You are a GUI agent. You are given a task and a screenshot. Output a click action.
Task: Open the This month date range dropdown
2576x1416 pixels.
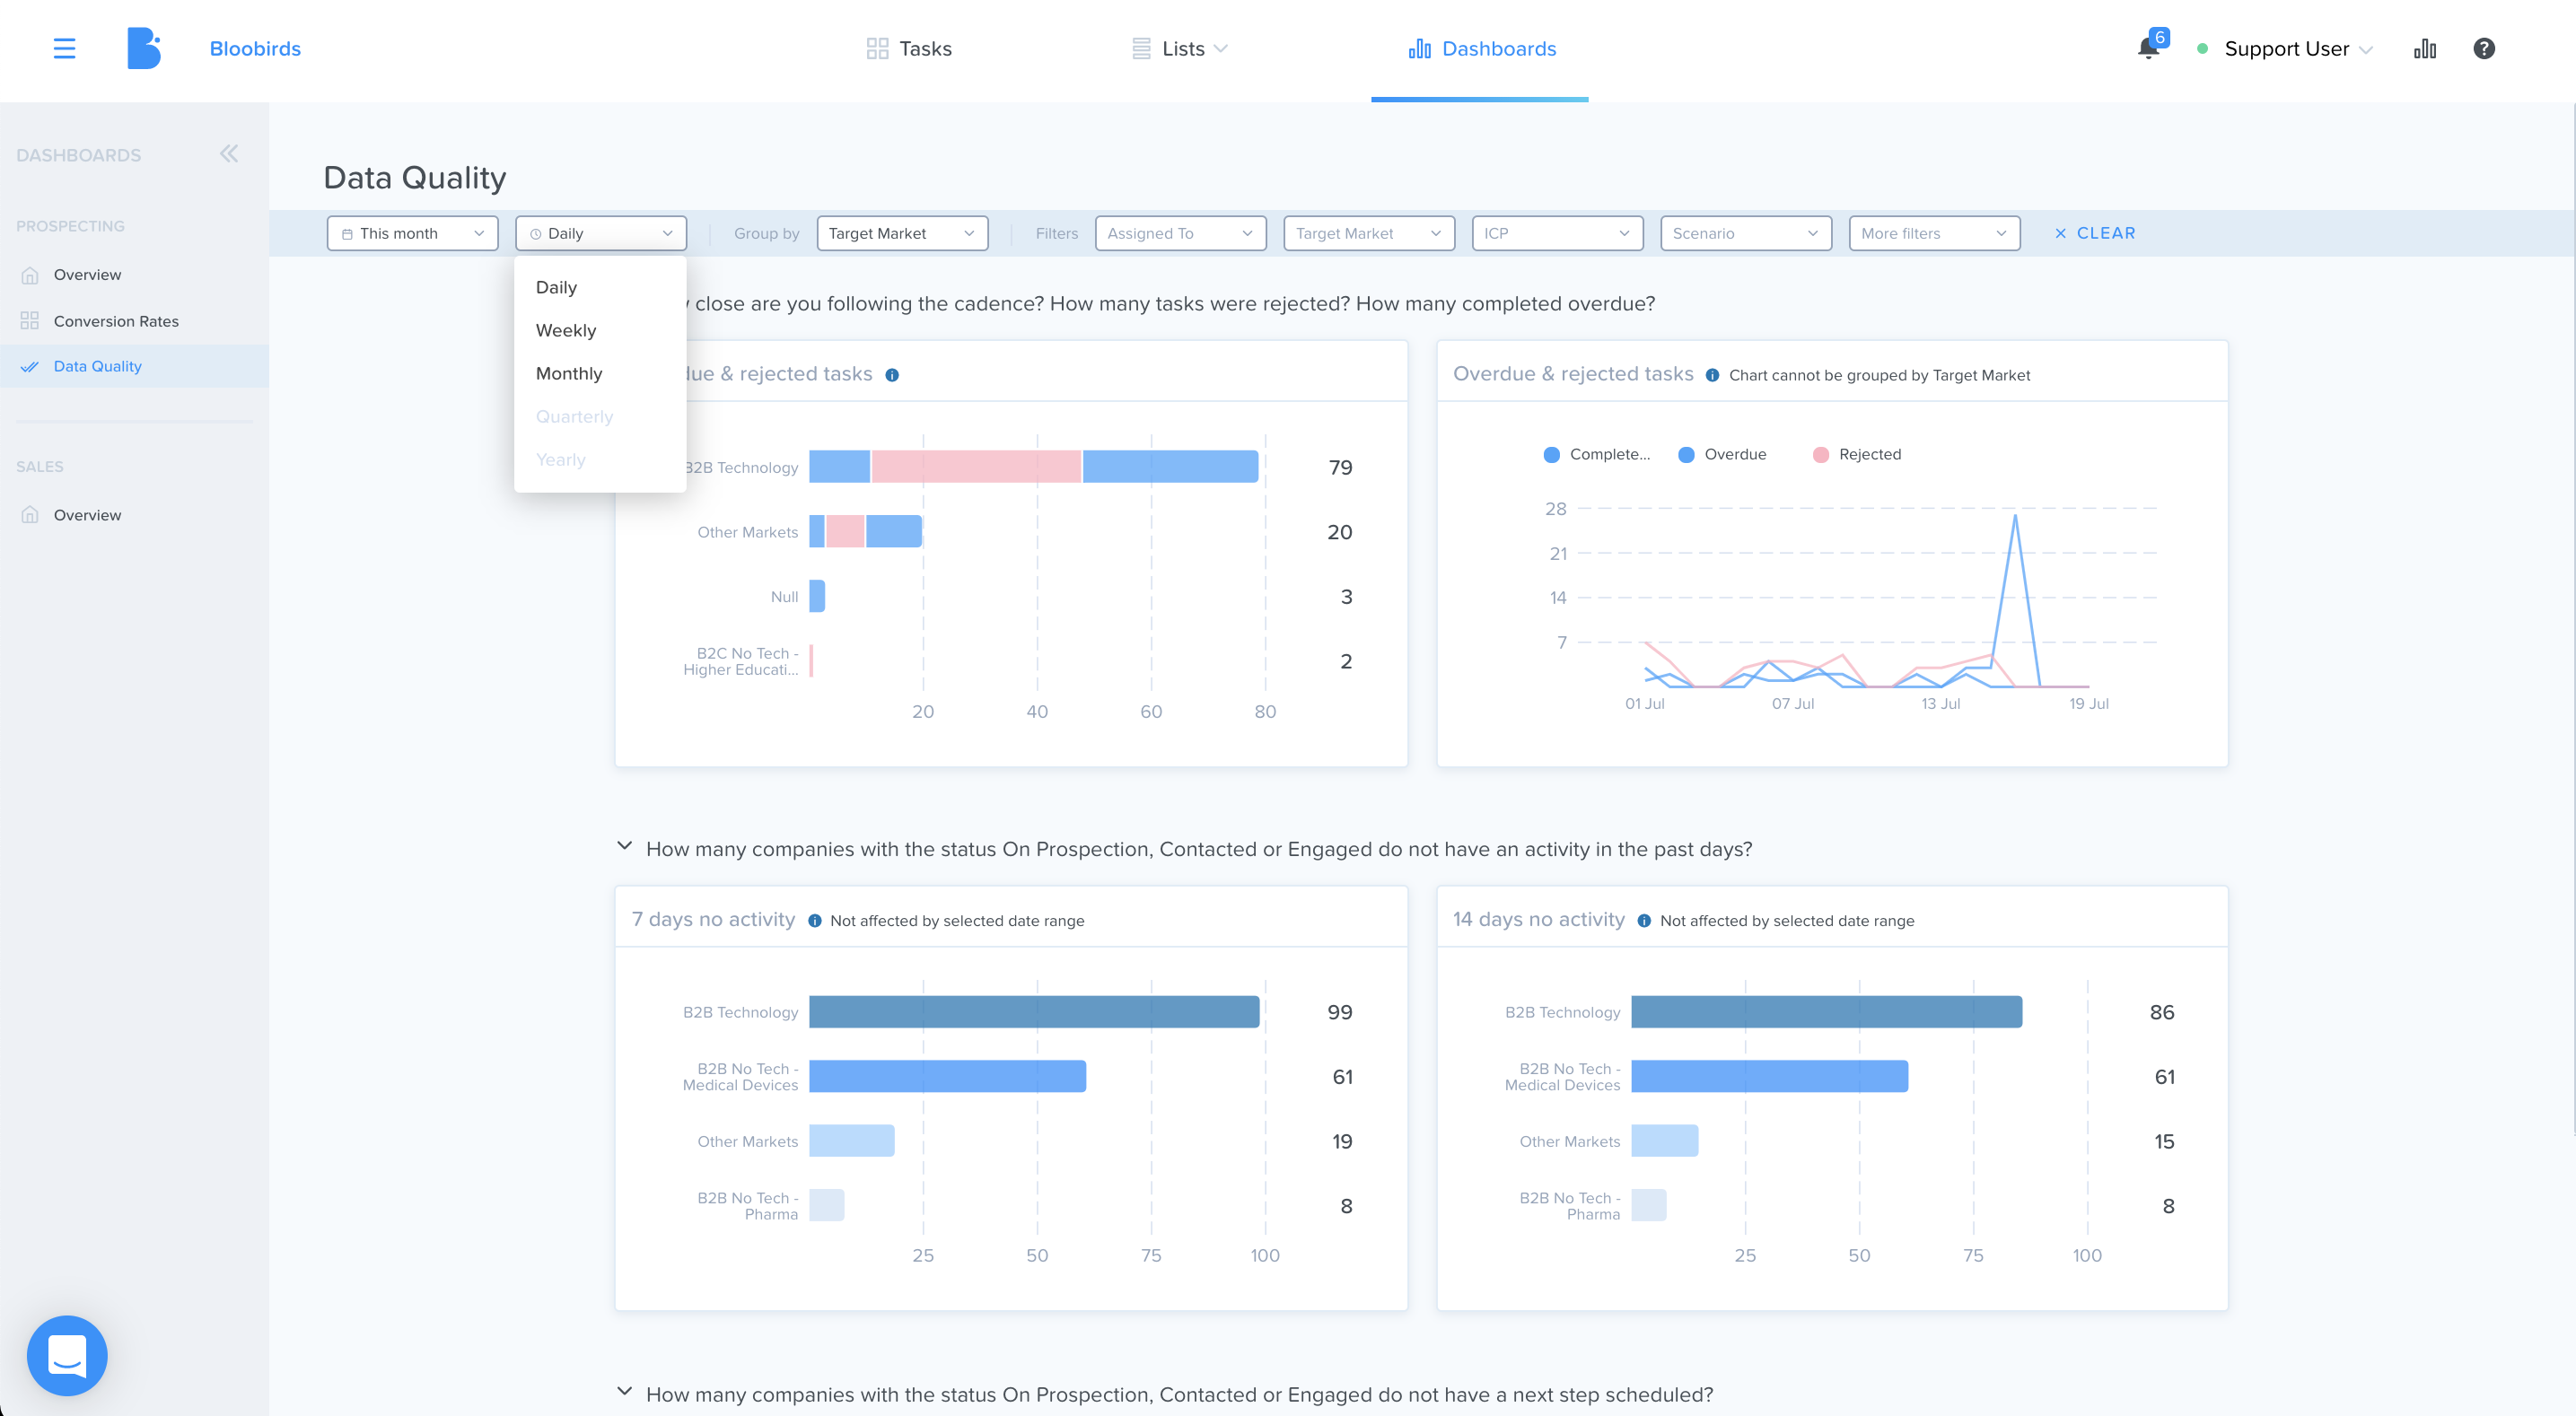412,233
